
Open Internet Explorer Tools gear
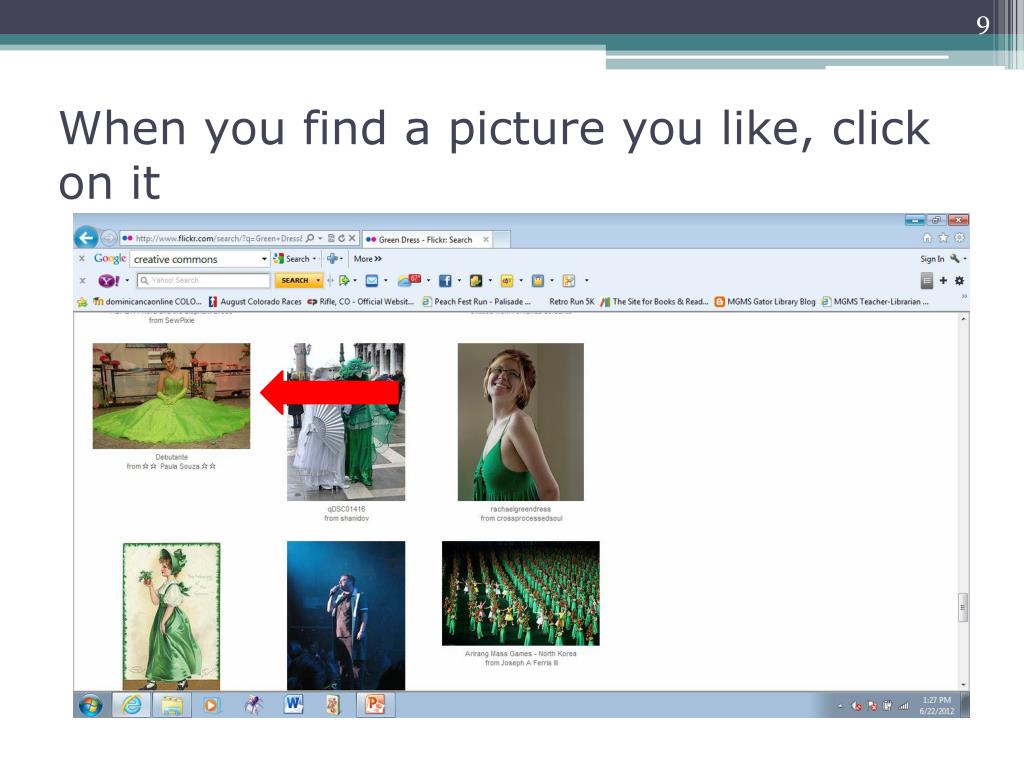click(959, 238)
